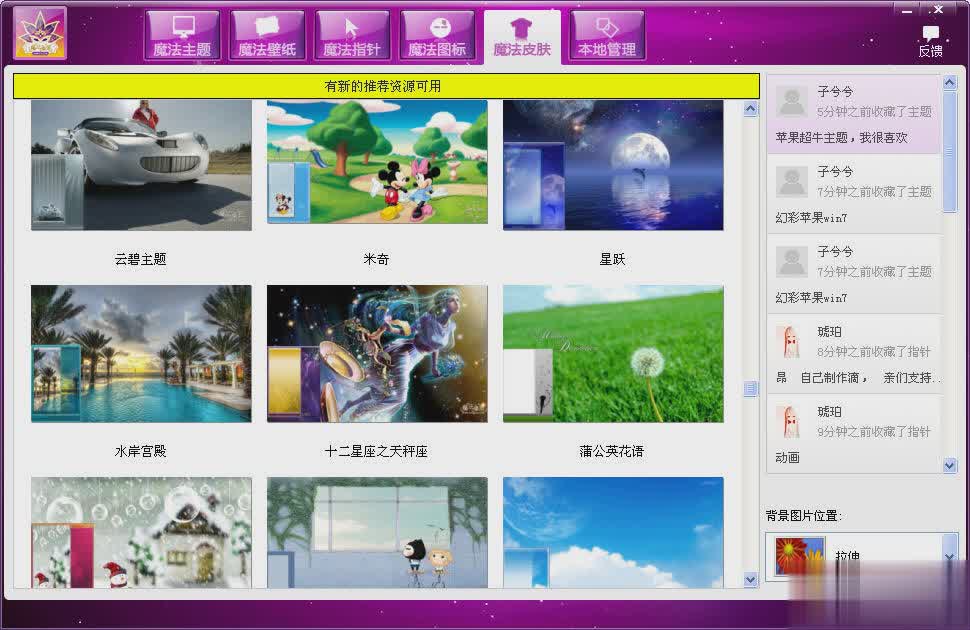Image resolution: width=970 pixels, height=630 pixels.
Task: Select the 云碧主题 car skin thumbnail
Action: coord(141,165)
